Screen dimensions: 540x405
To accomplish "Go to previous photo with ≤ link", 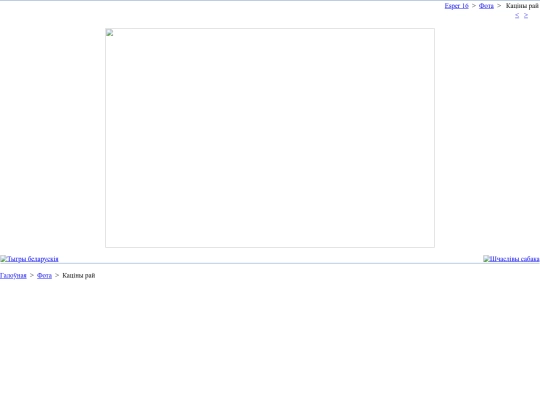I will click(517, 15).
